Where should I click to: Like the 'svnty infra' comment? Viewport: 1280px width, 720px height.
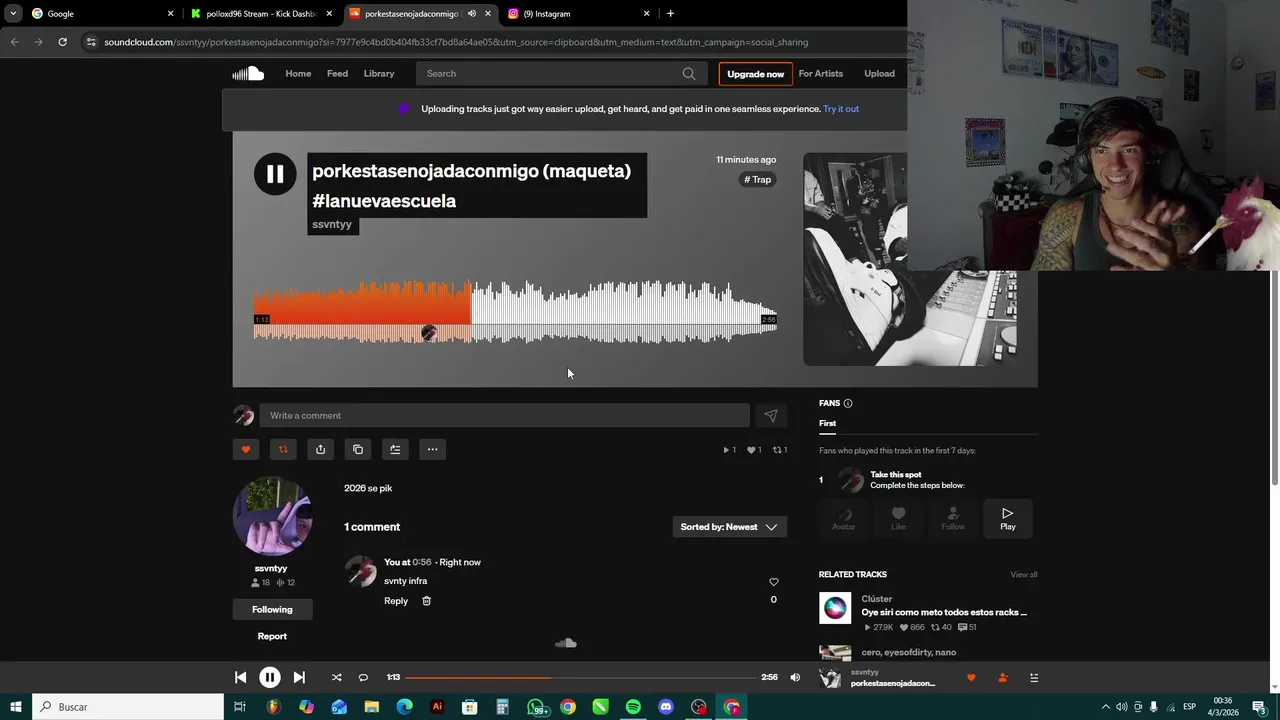(773, 582)
